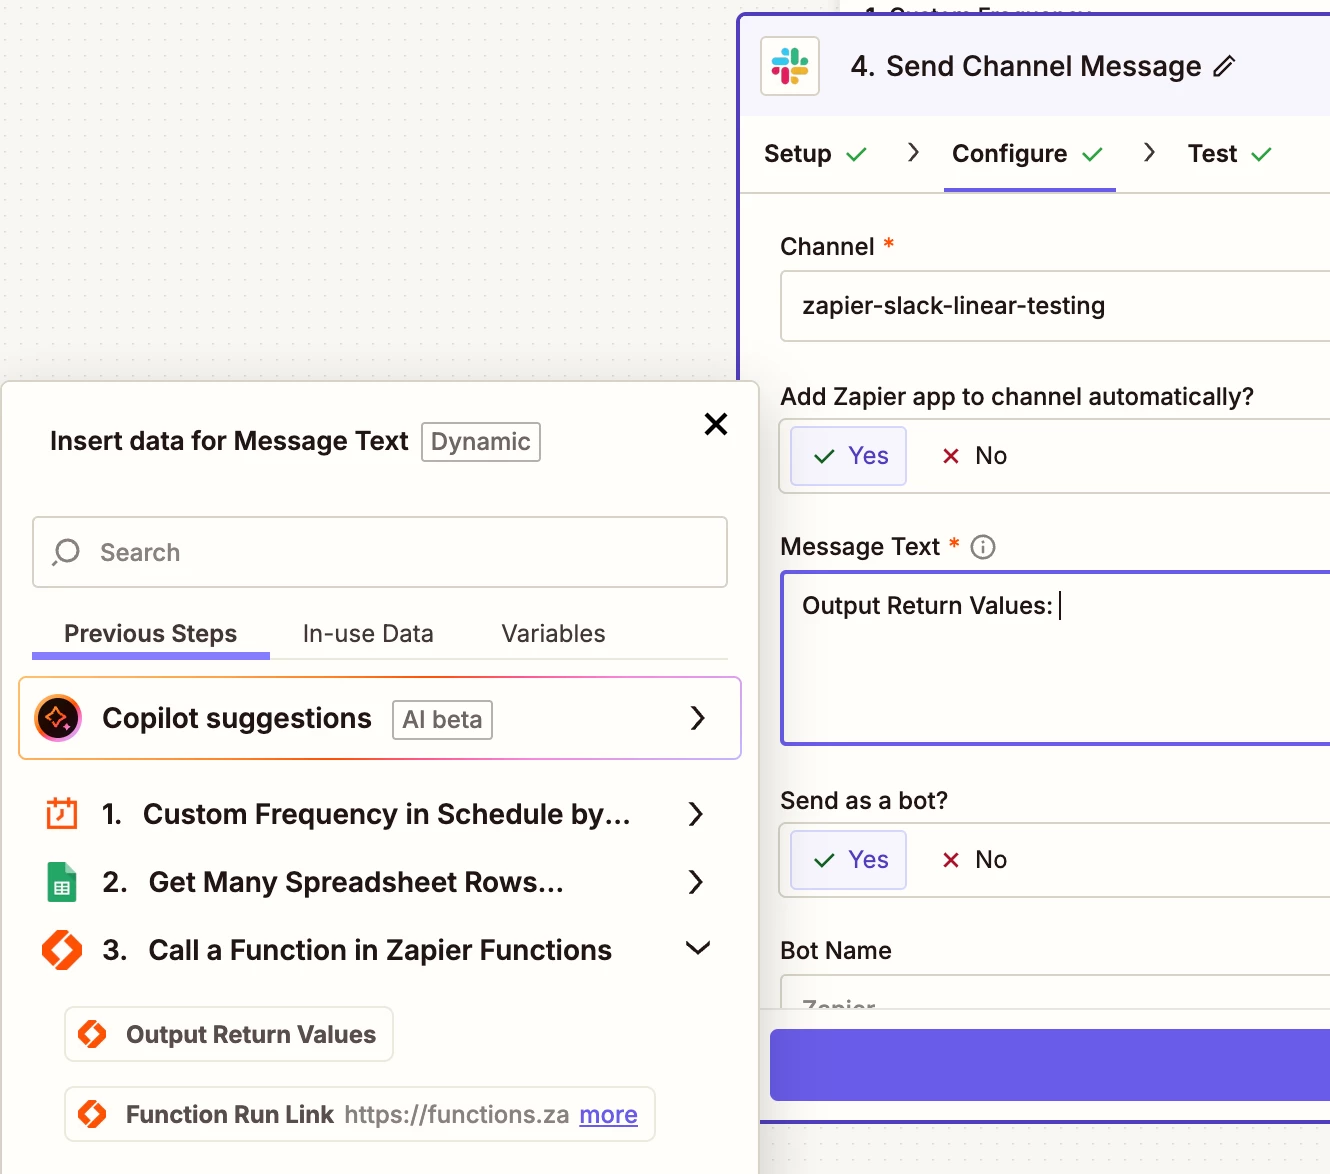Insert the Output Return Values pill
Viewport: 1330px width, 1174px height.
229,1034
